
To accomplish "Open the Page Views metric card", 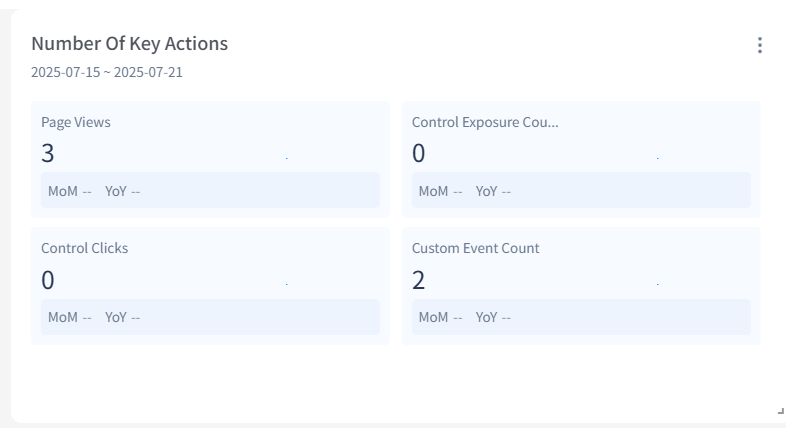I will pyautogui.click(x=76, y=122).
